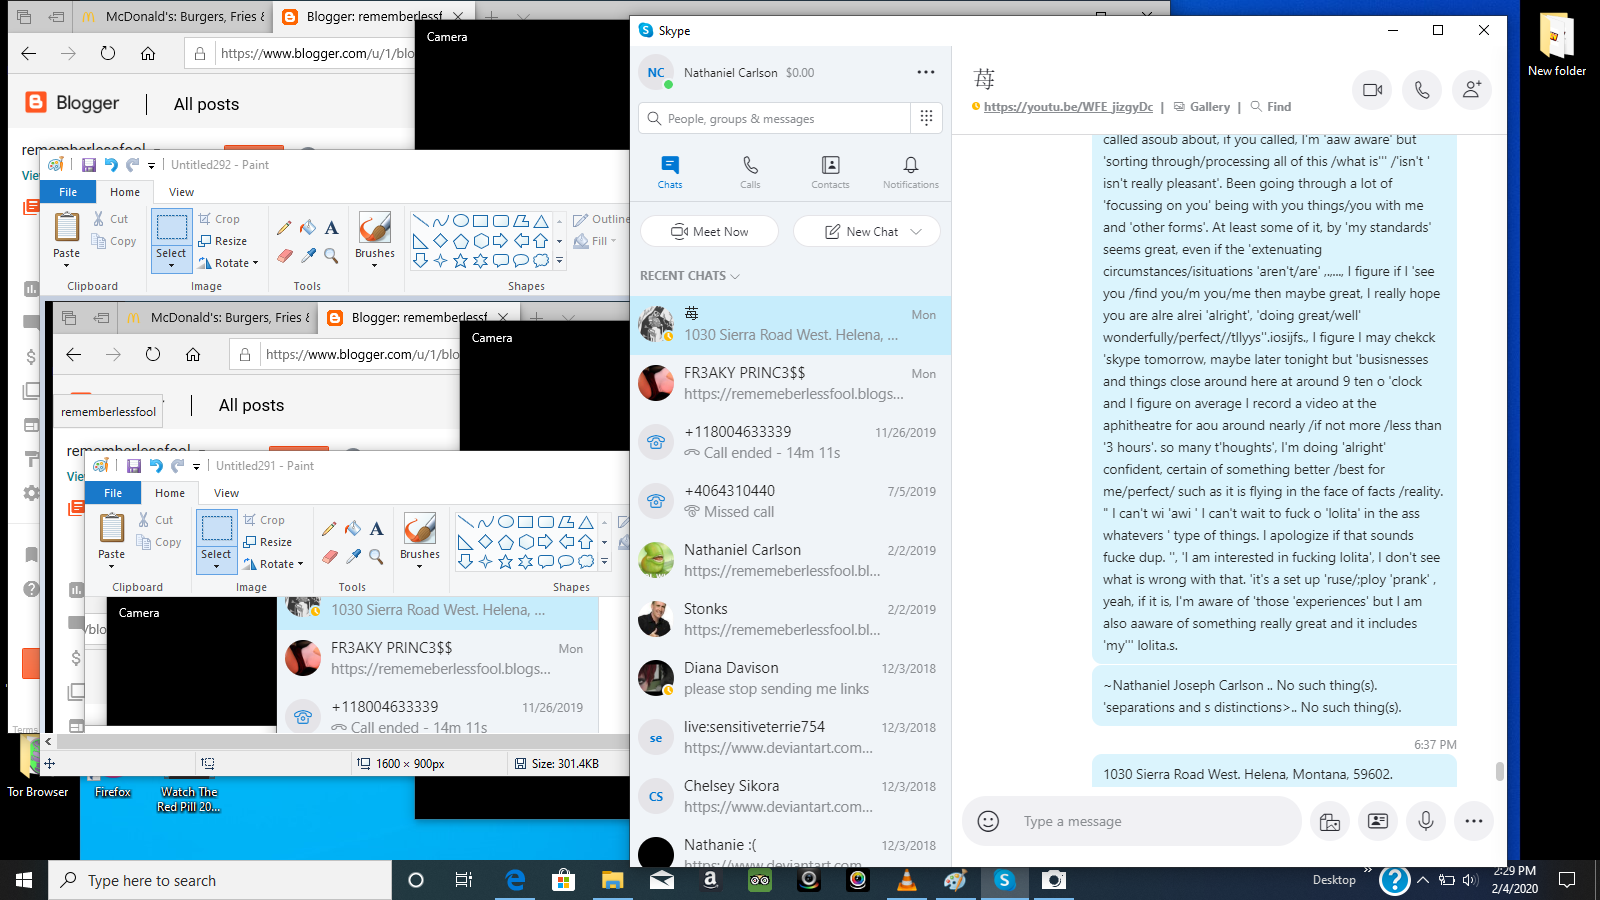
Task: Switch to the McDonald's tab in the Edge window
Action: click(x=173, y=17)
